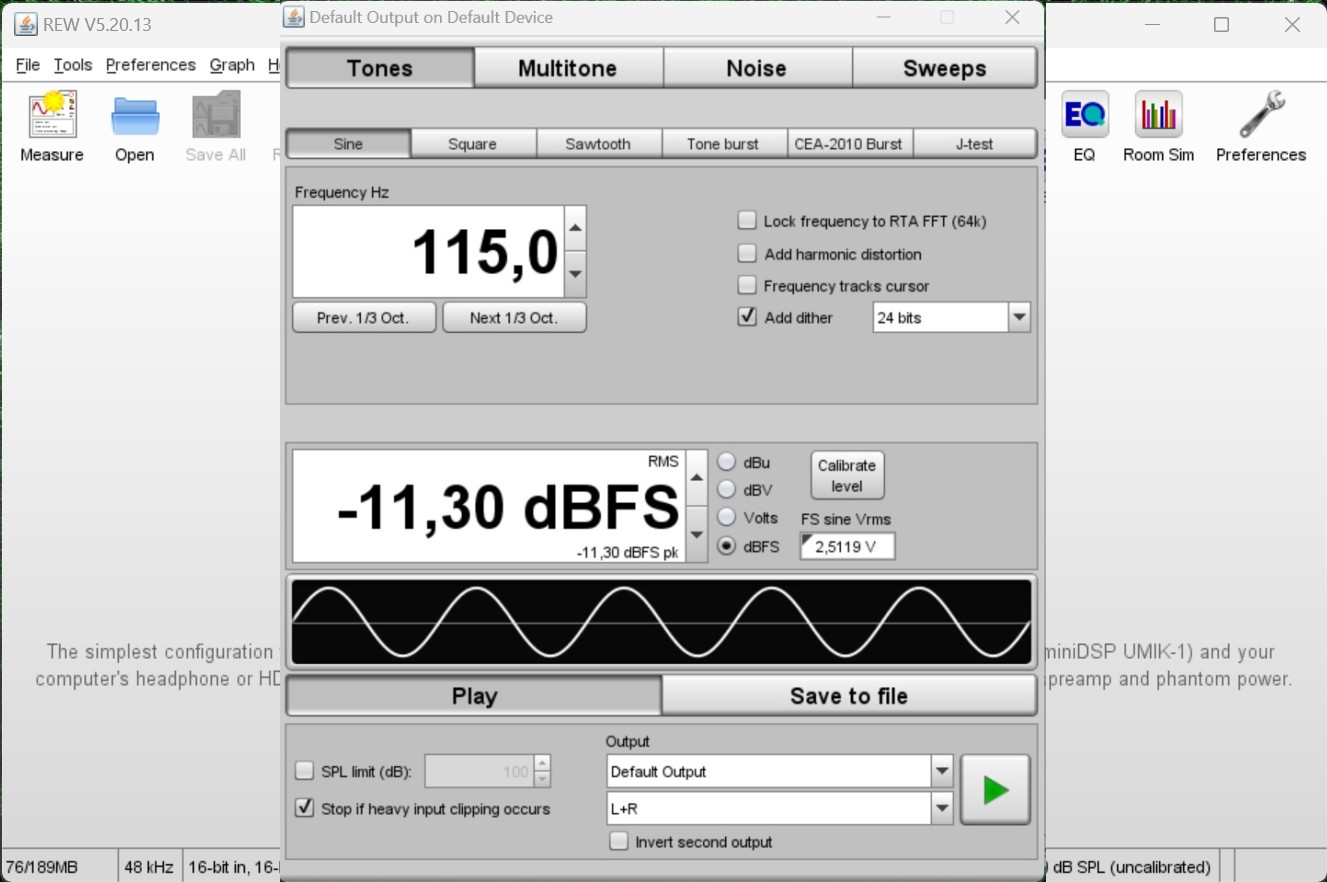
Task: Click the FS sine Vrms field
Action: (847, 546)
